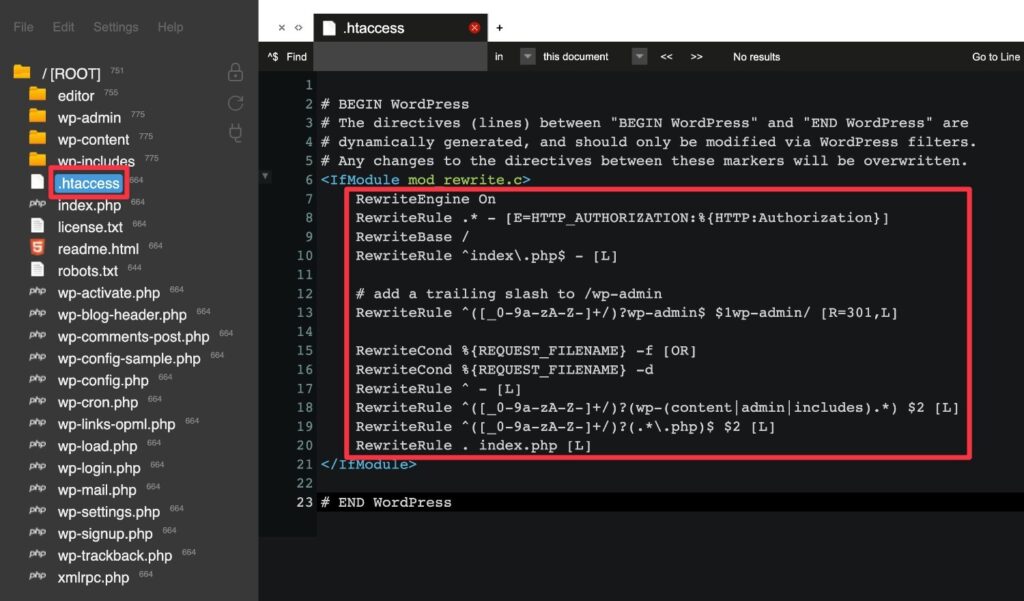Jump to the previous search result
This screenshot has height=601, width=1024.
(667, 57)
